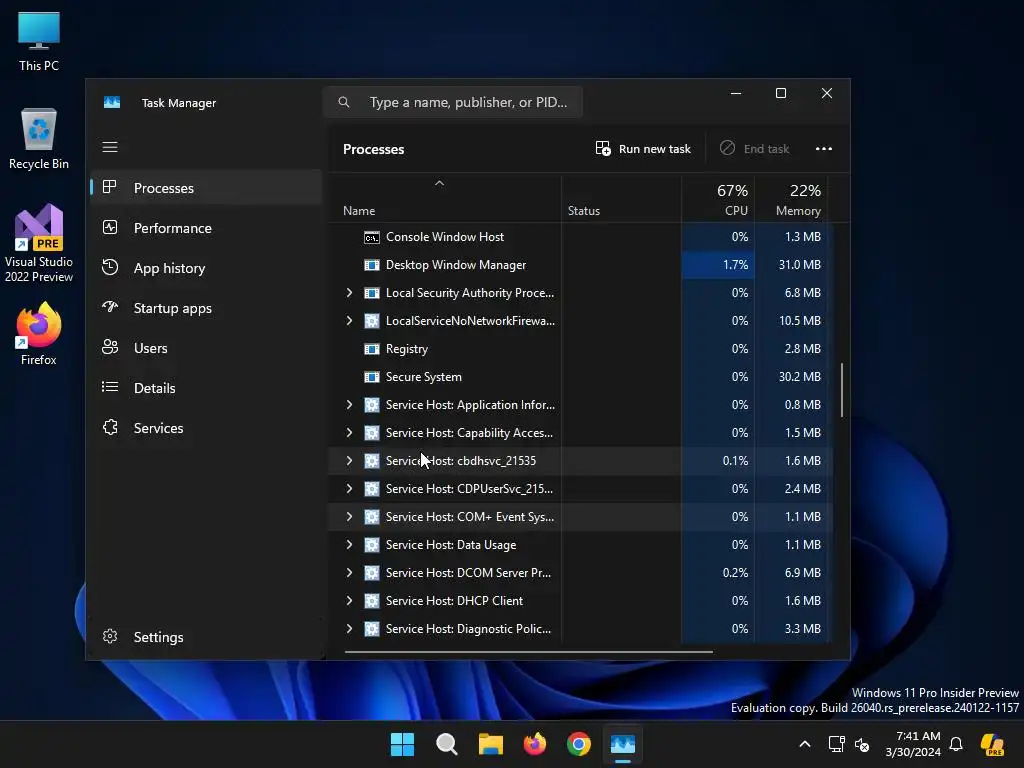Click the Service Host: DHCP Client gear icon
The width and height of the screenshot is (1024, 768).
(x=372, y=601)
